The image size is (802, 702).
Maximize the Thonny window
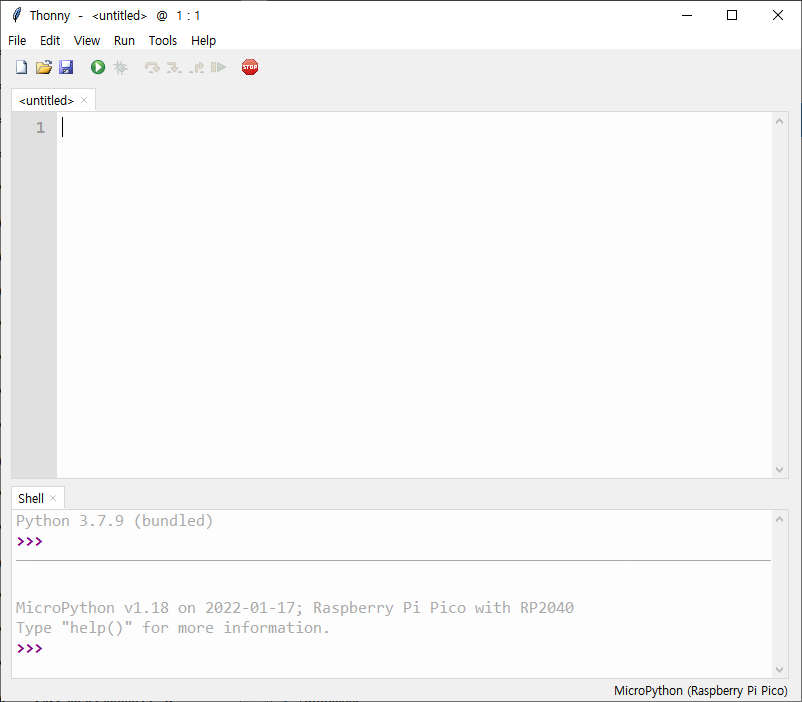coord(732,15)
